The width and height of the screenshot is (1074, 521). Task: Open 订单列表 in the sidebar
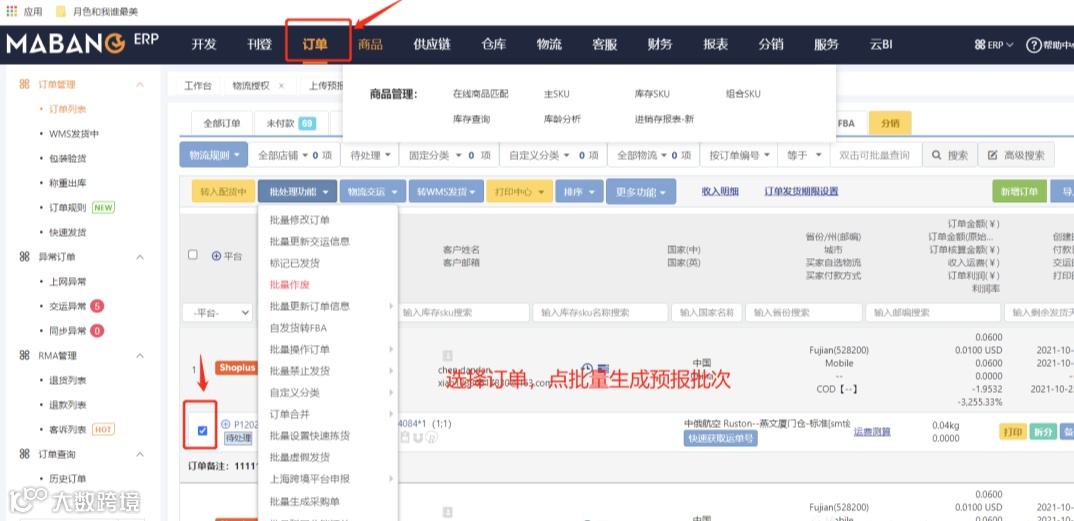click(68, 109)
